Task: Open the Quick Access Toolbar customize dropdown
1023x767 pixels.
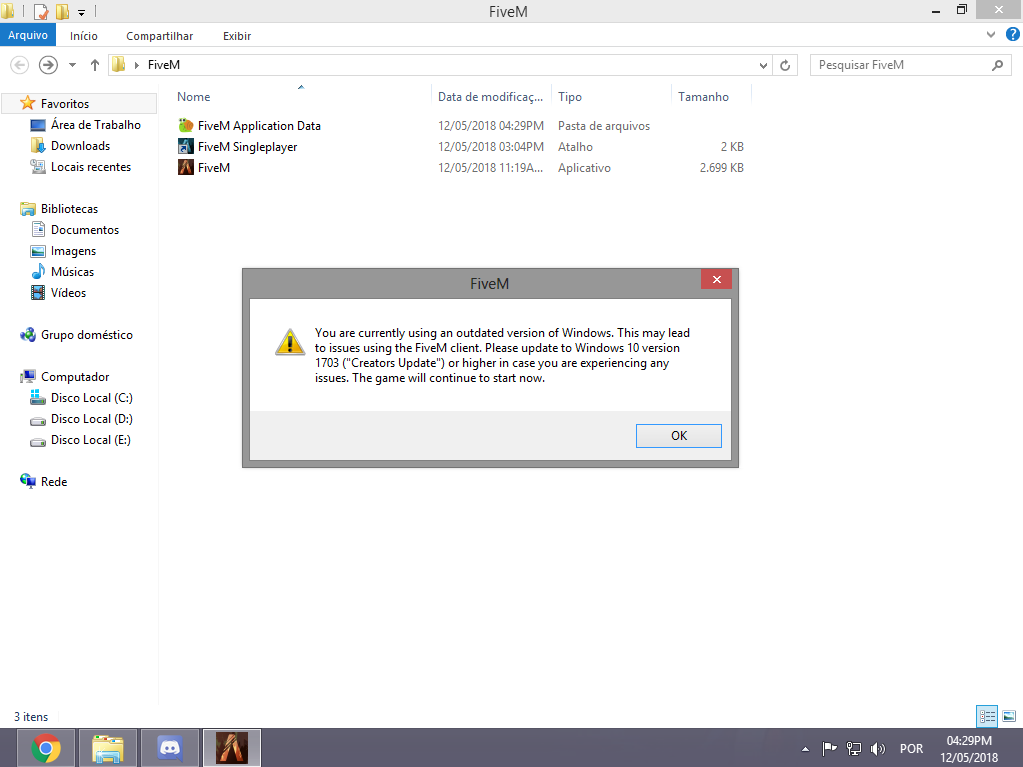Action: click(82, 12)
